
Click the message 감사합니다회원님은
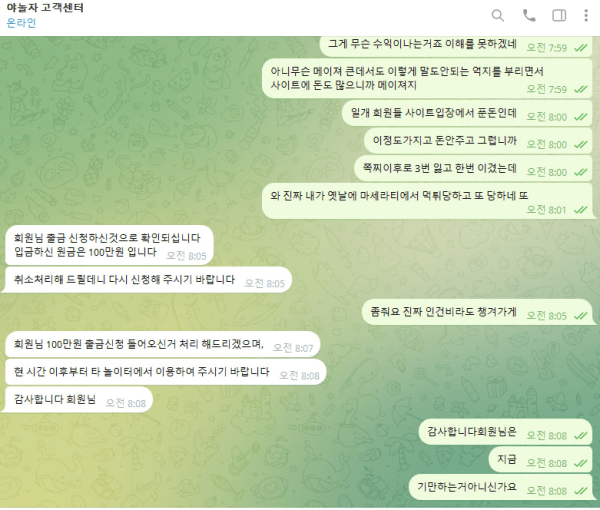pyautogui.click(x=505, y=432)
